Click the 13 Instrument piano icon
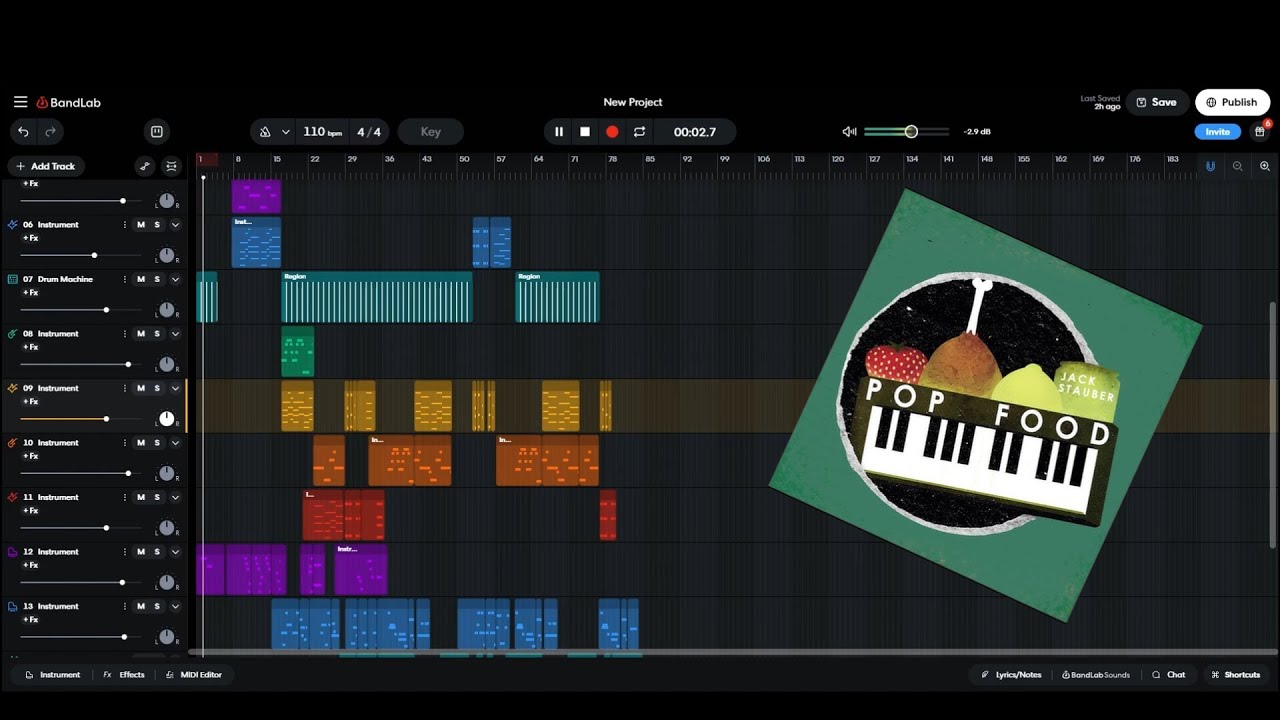 tap(13, 606)
